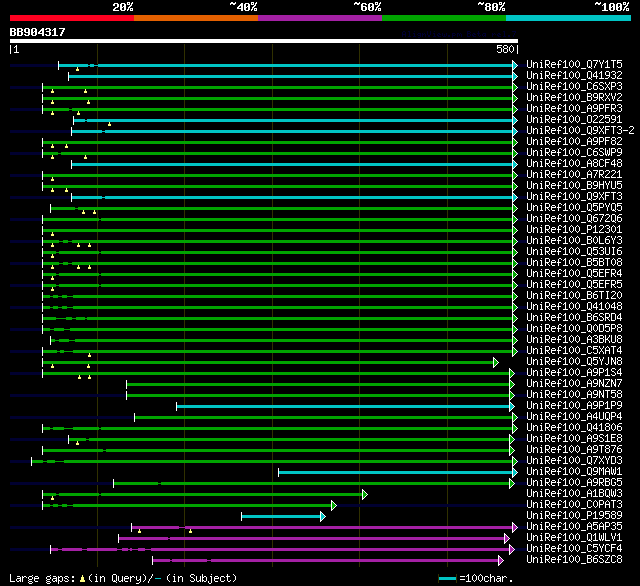640x586 pixels.
Task: Click the short cyan bar for P19589
Action: pos(281,517)
